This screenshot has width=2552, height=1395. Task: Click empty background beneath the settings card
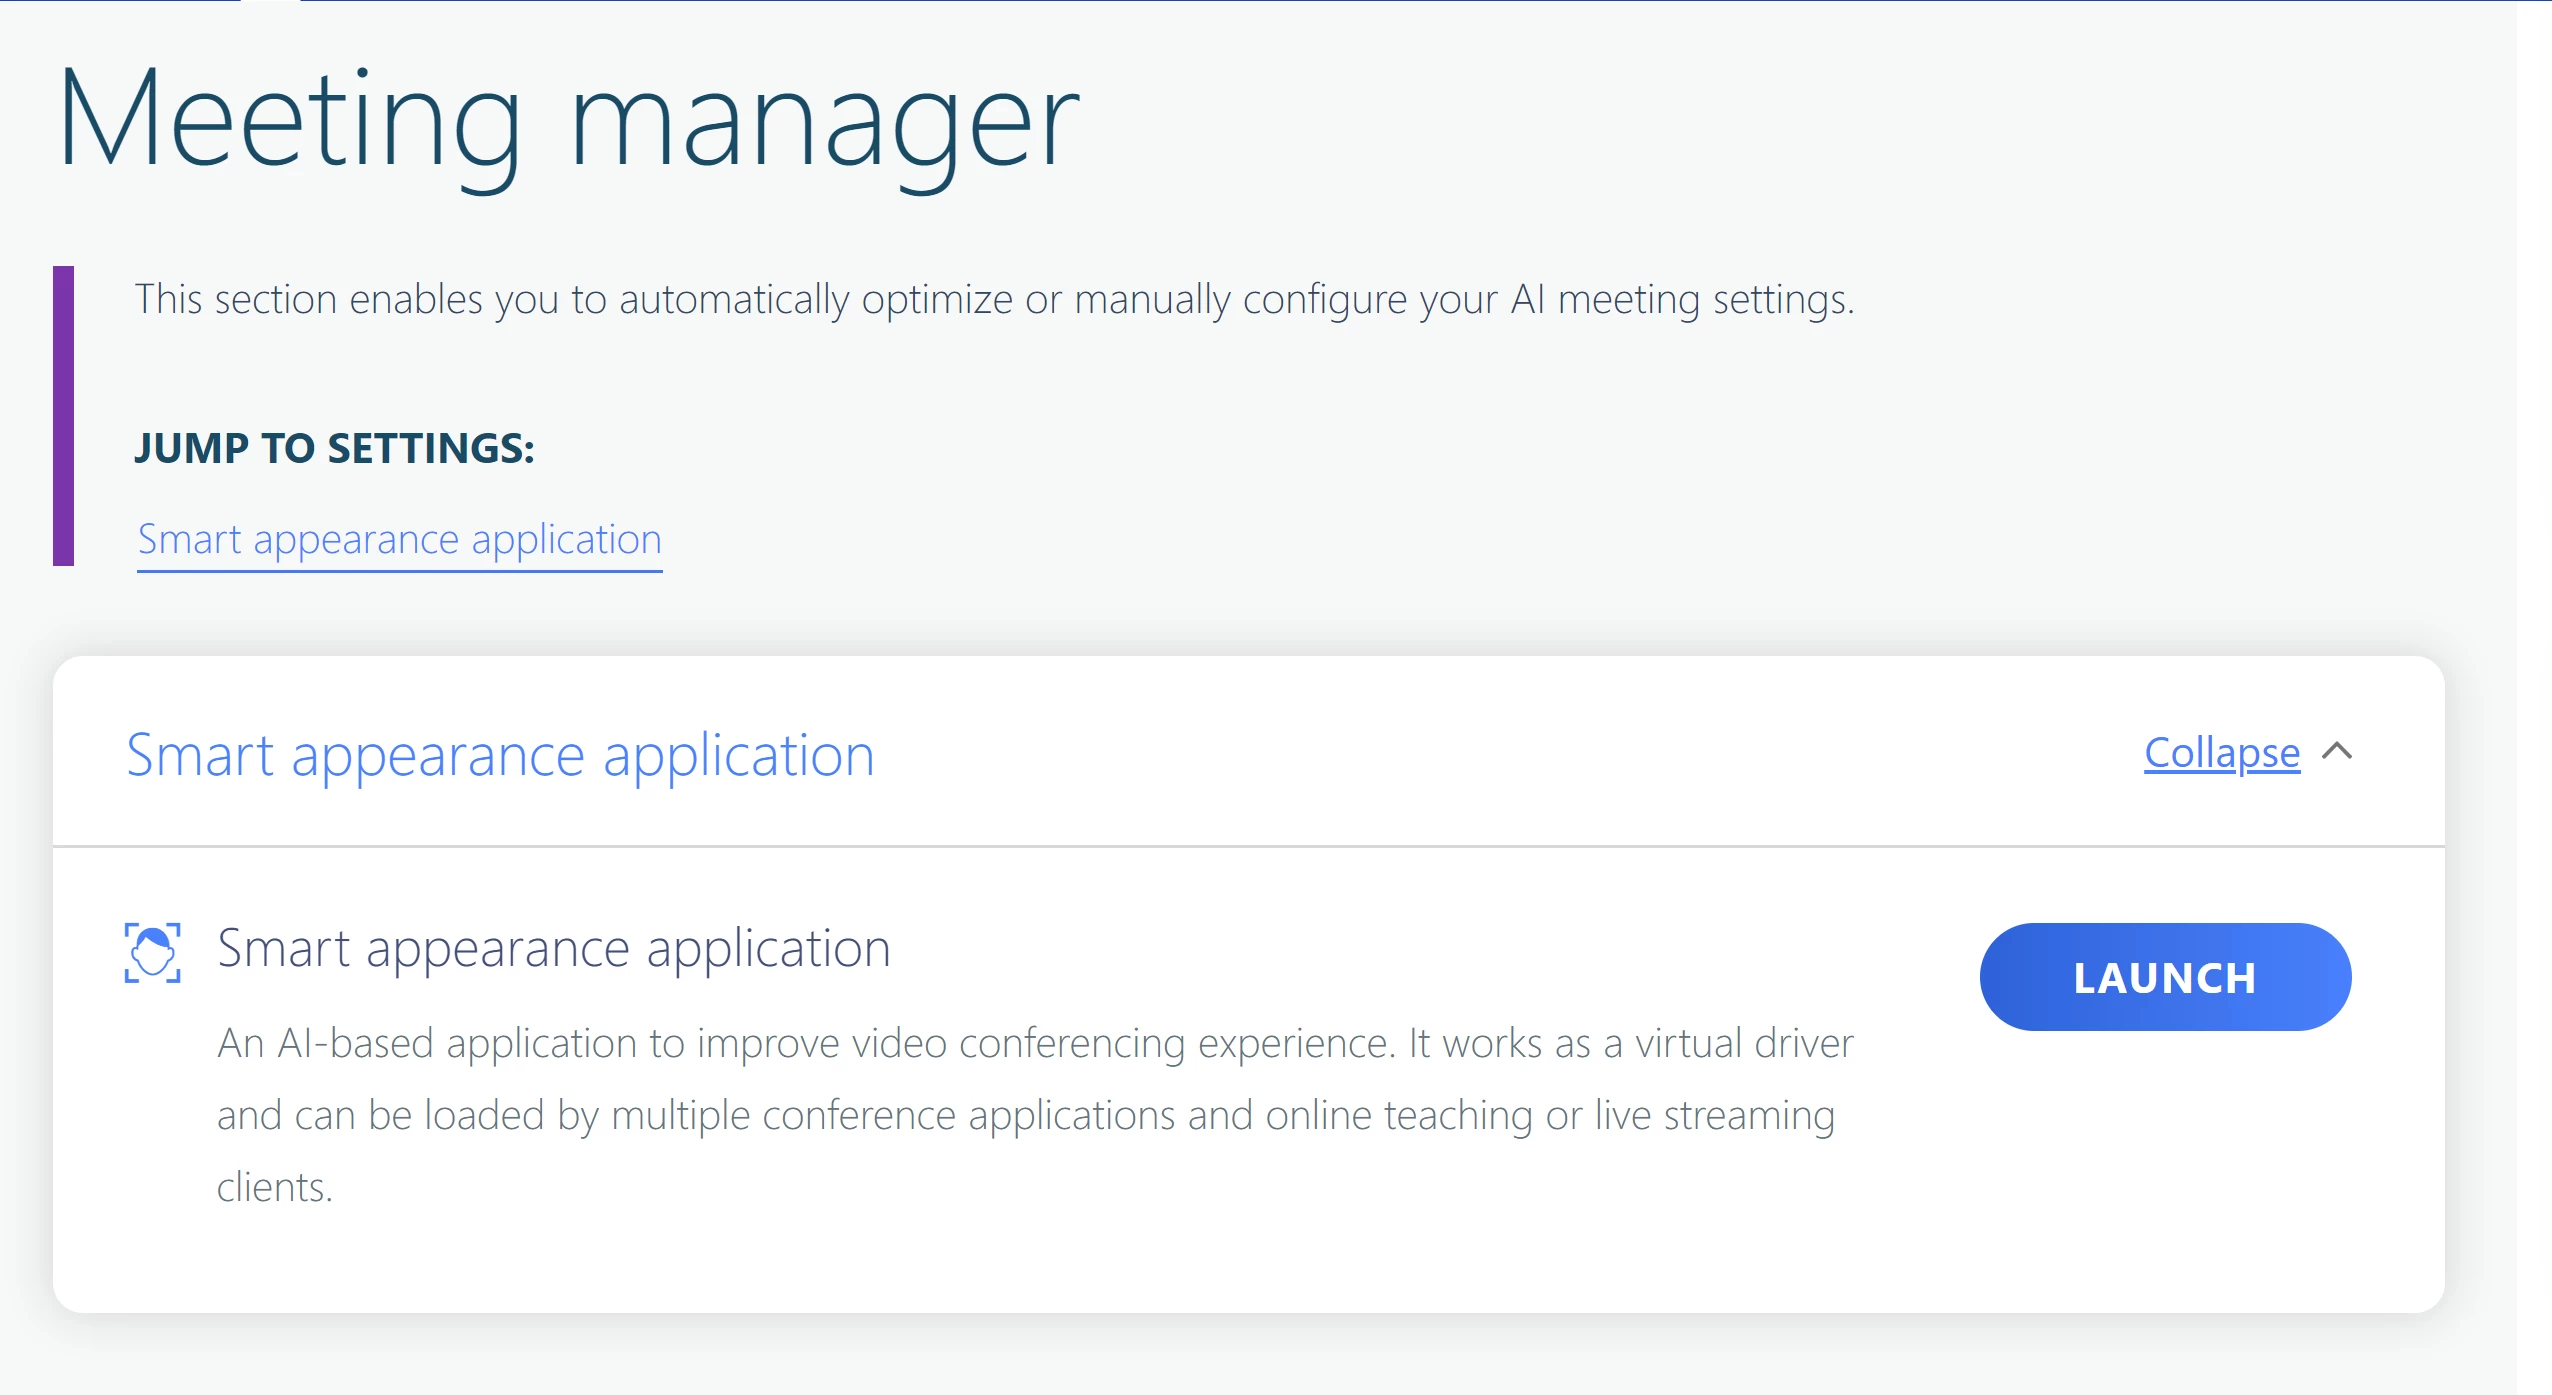point(1248,1355)
